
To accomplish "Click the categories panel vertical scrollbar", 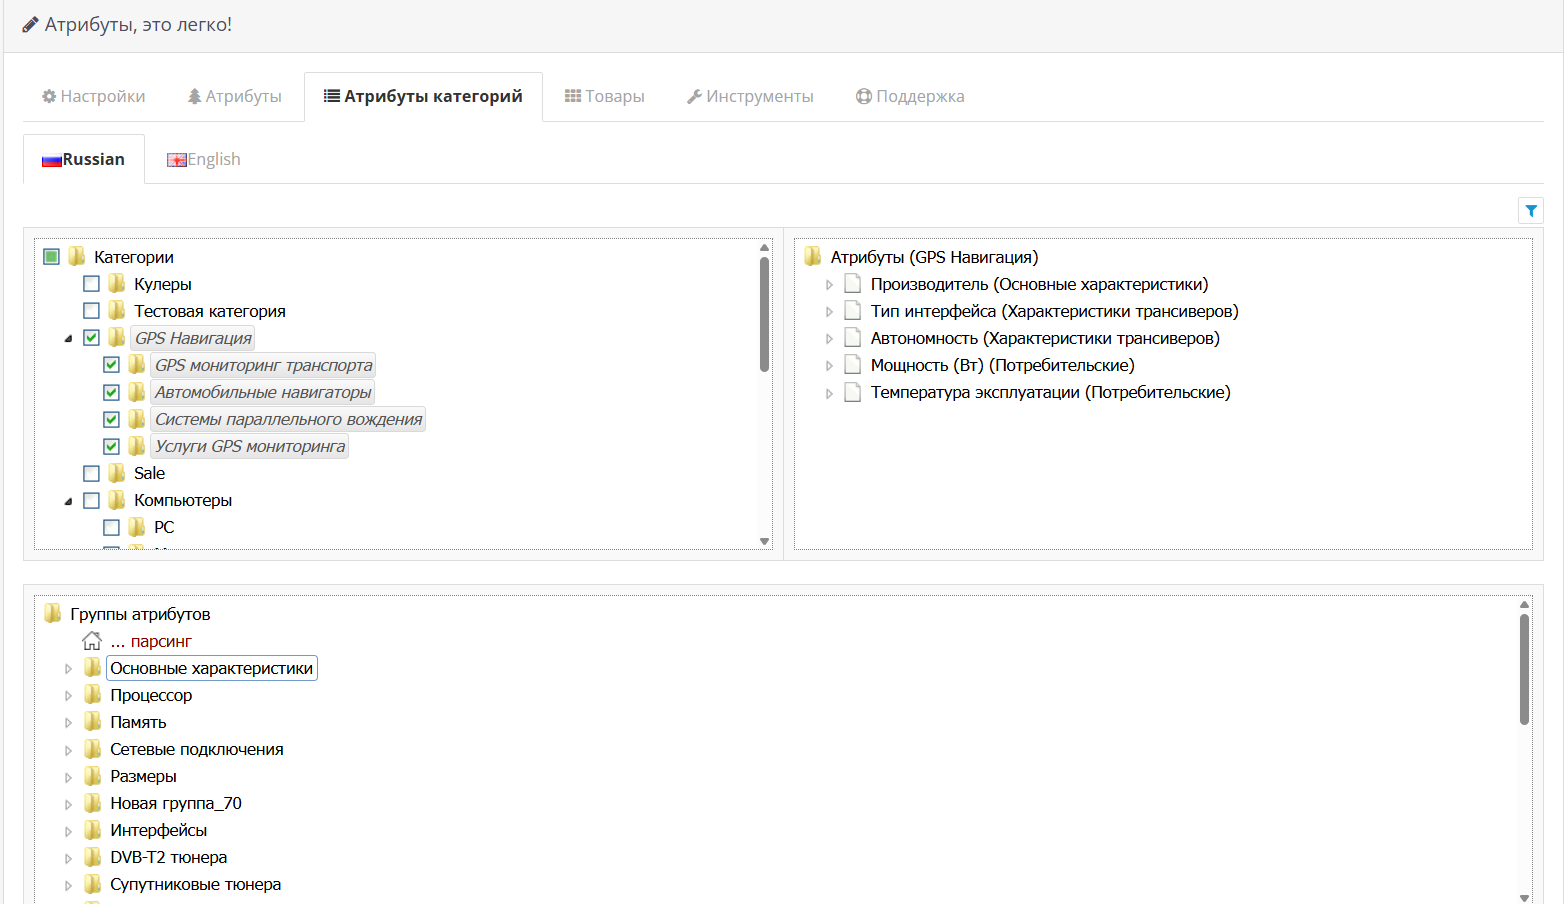I will tap(764, 315).
